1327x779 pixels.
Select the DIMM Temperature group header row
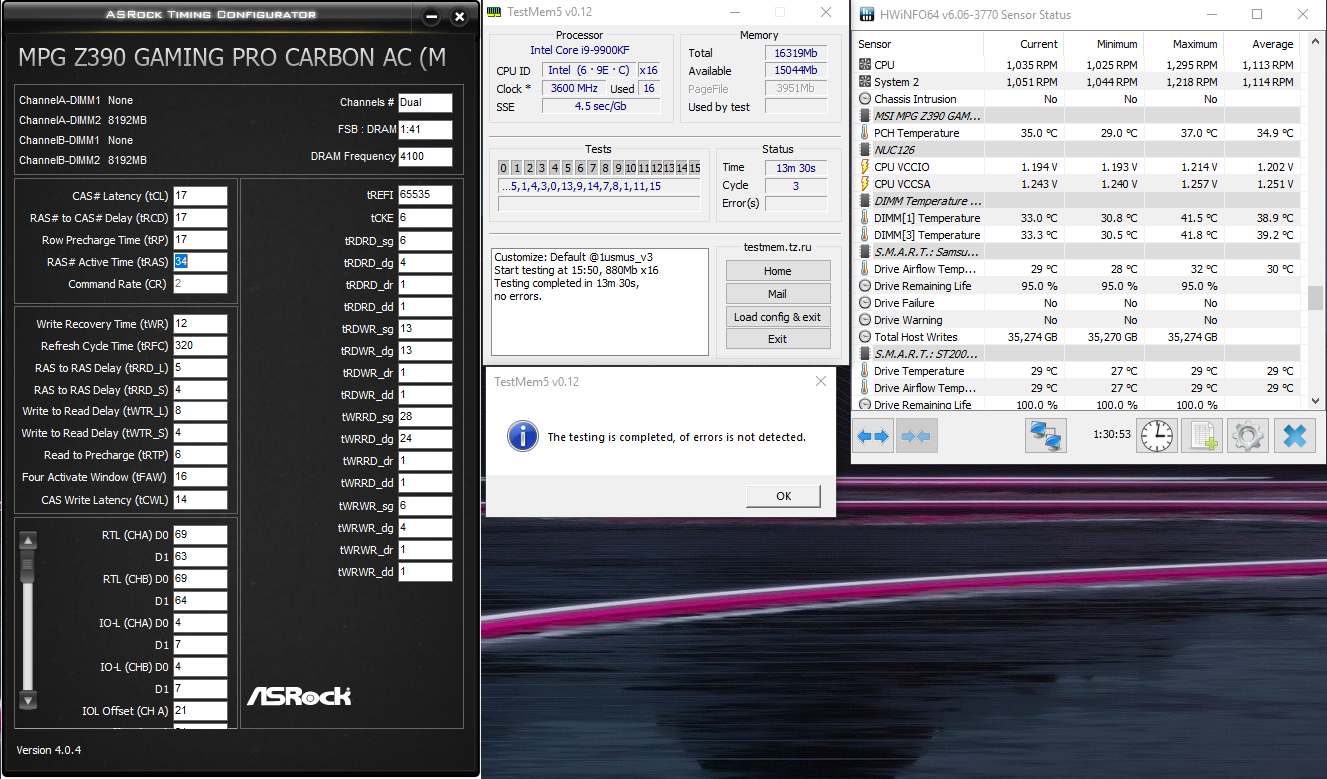pyautogui.click(x=1078, y=201)
